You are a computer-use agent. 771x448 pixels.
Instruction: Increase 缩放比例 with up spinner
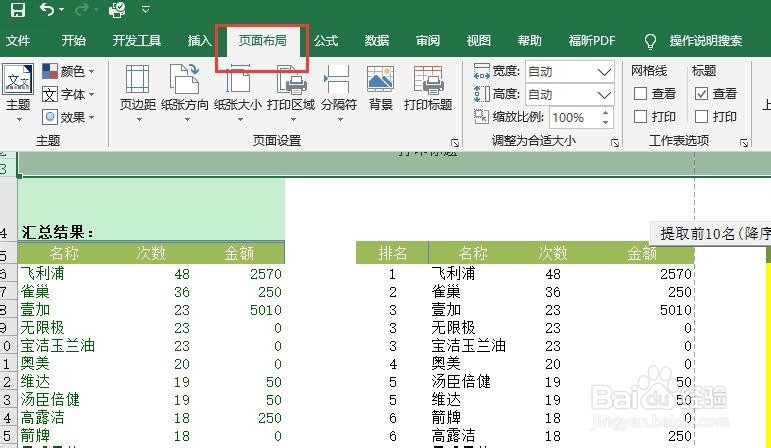pos(606,112)
